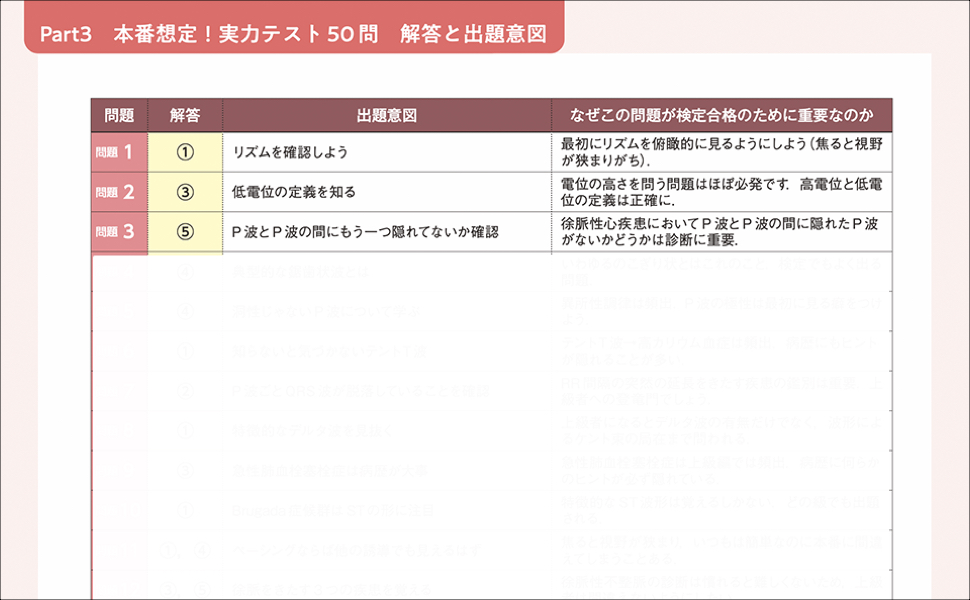This screenshot has height=600, width=970.
Task: Select the 問題 2 row label
Action: 119,192
